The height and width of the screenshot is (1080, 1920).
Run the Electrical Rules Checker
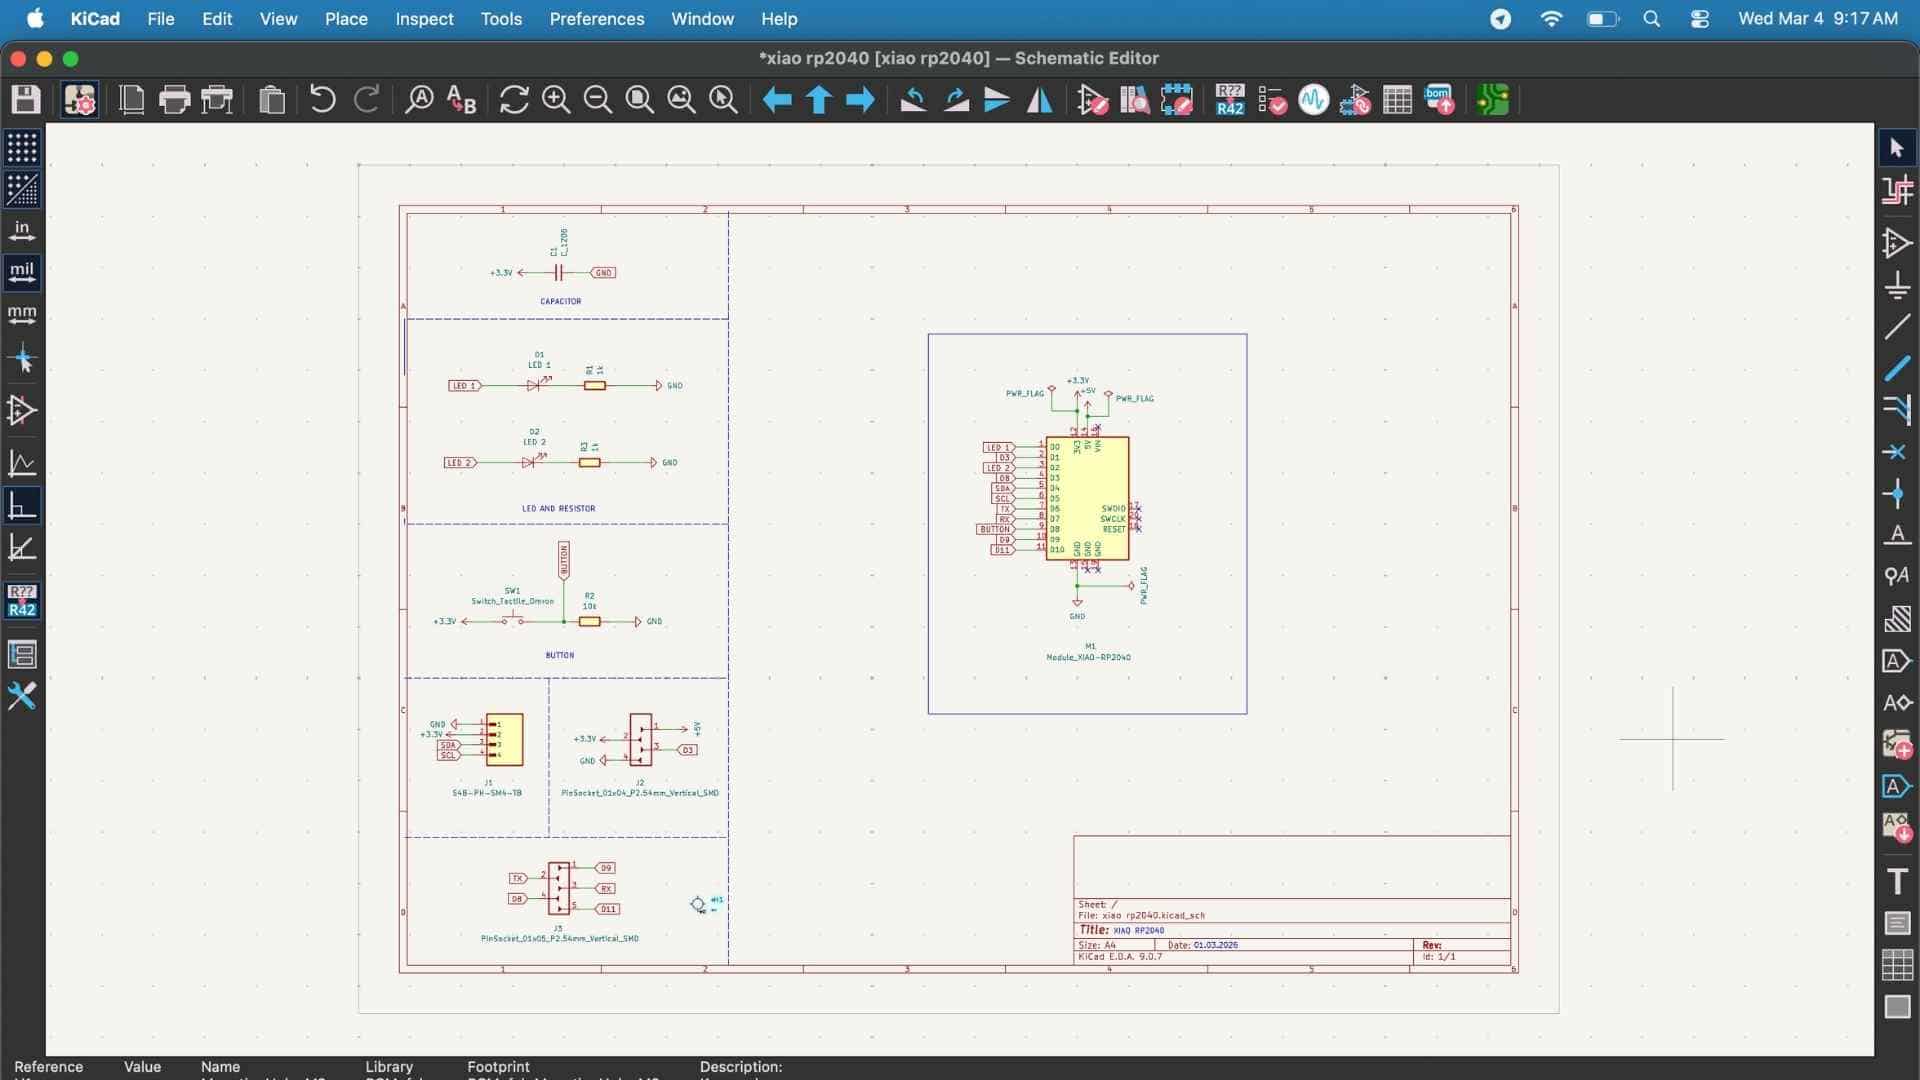pyautogui.click(x=1271, y=100)
